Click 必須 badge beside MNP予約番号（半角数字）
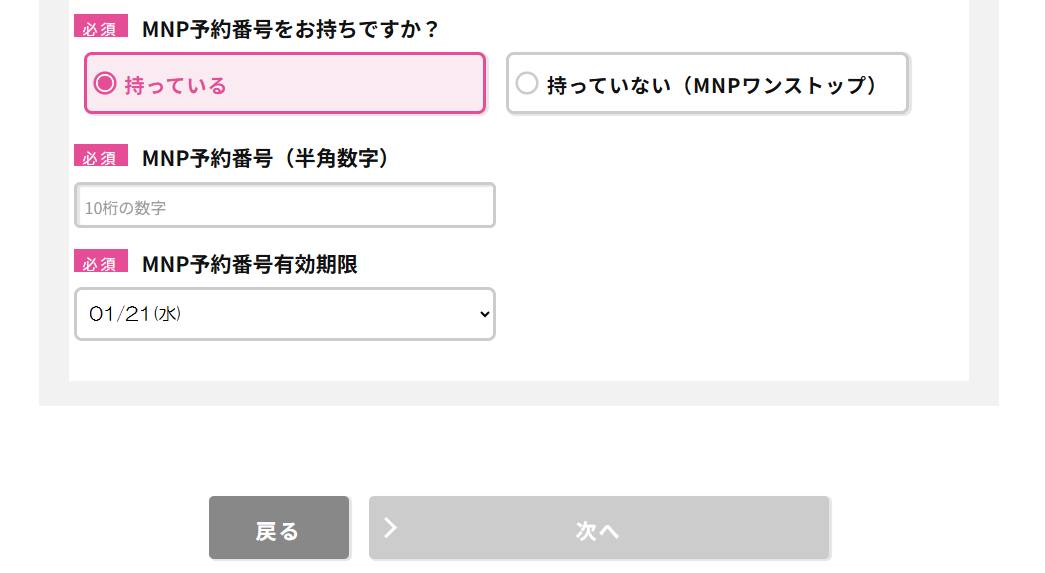 click(100, 157)
